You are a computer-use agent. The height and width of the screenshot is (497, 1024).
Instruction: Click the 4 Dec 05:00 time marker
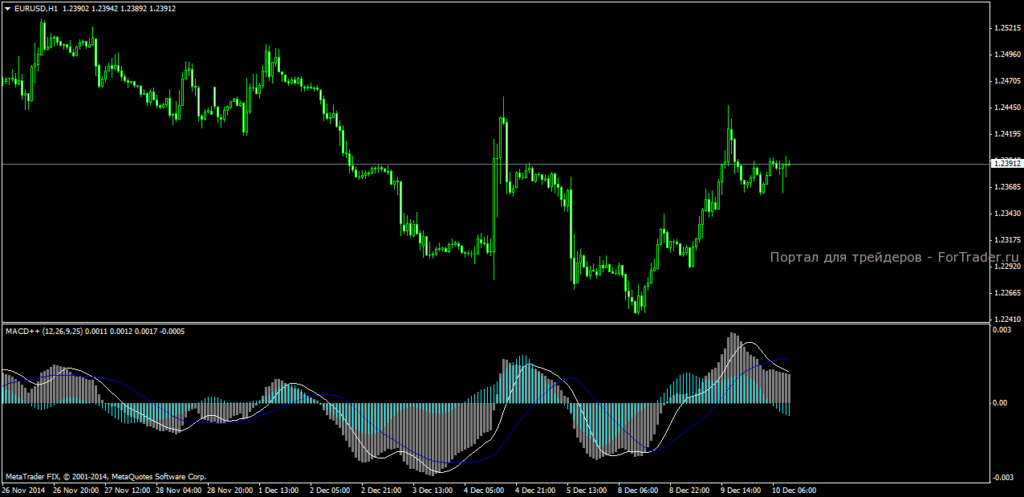pos(484,491)
